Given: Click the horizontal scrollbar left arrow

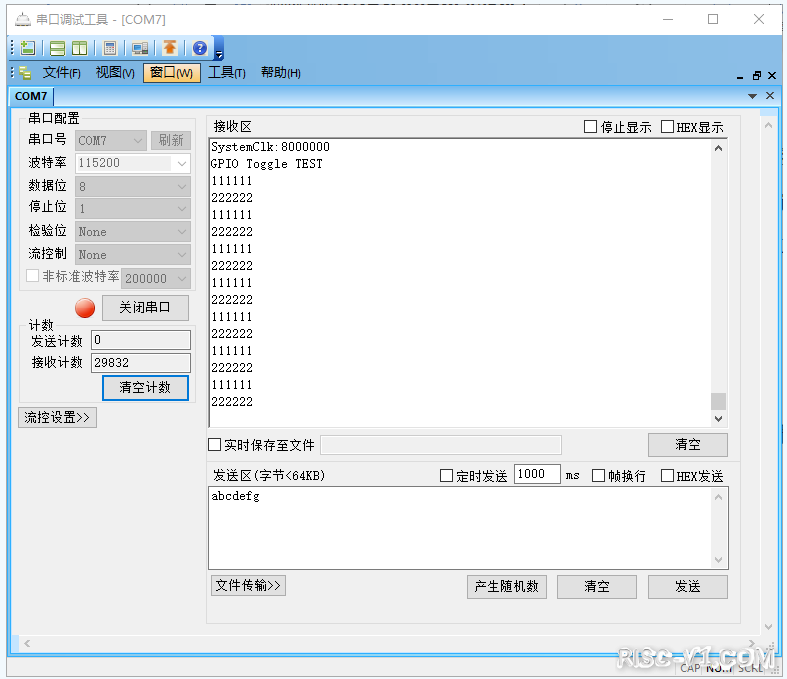Looking at the screenshot, I should [27, 643].
